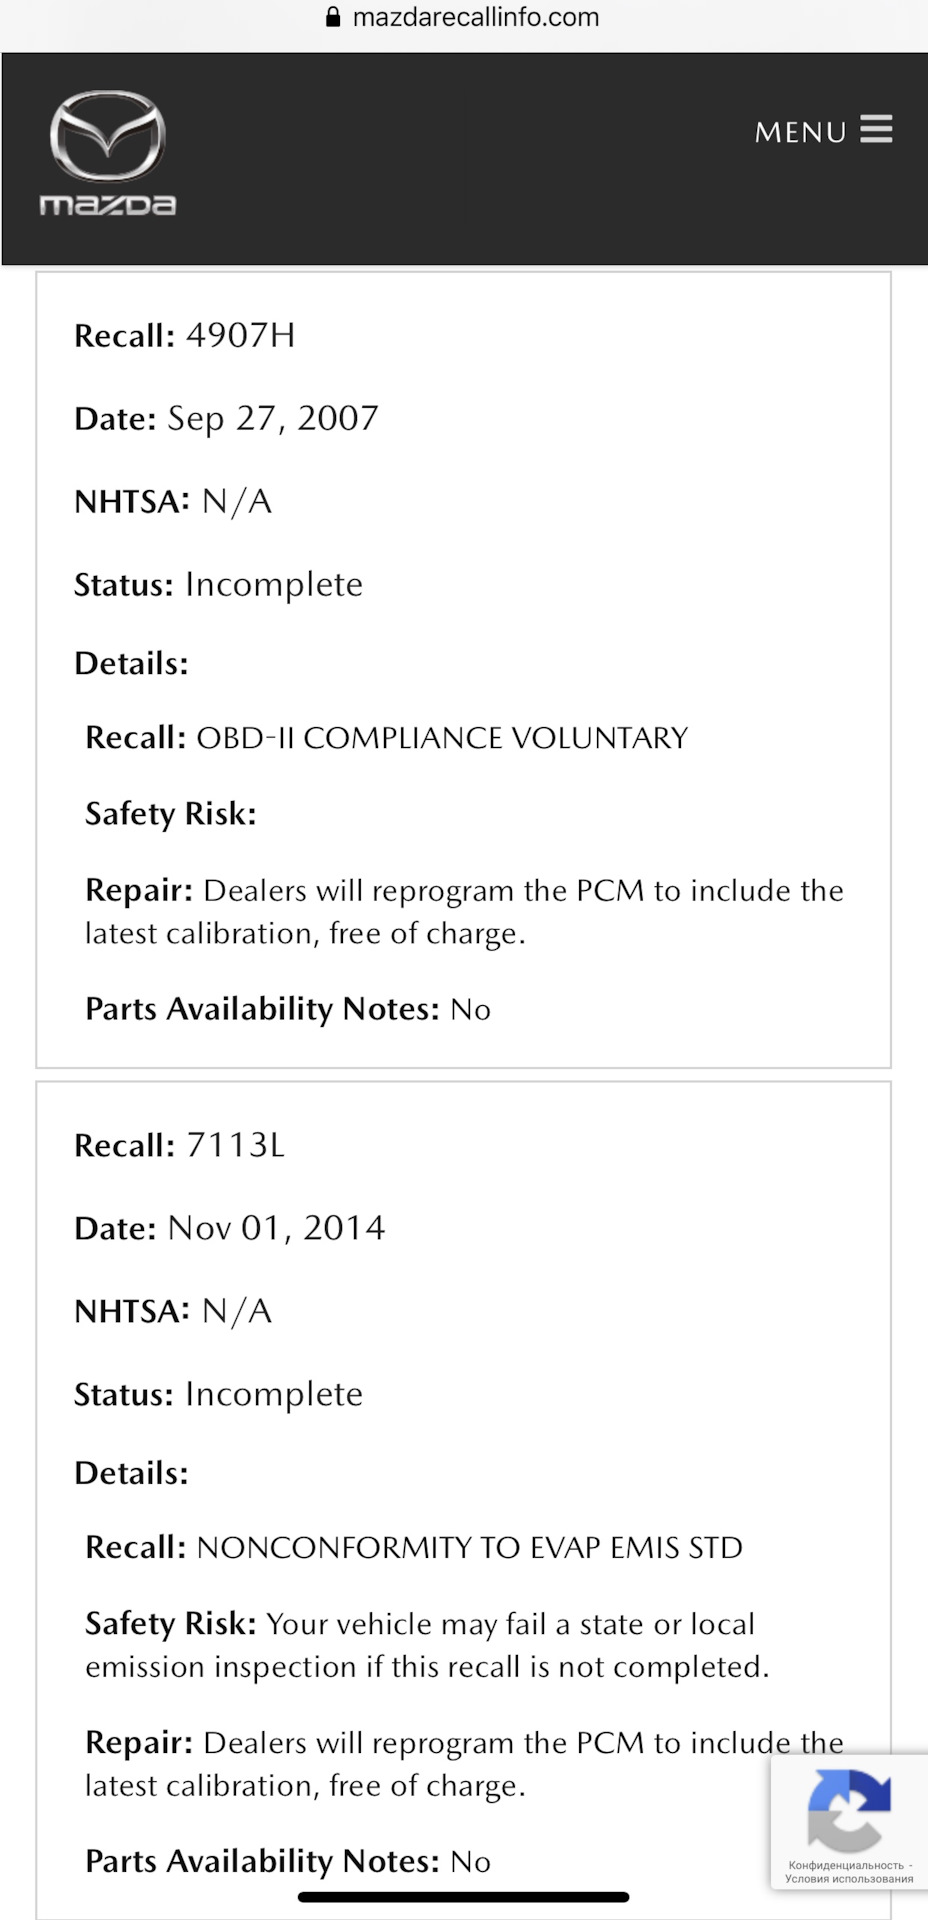Image resolution: width=928 pixels, height=1920 pixels.
Task: Click the reCAPTCHA badge icon
Action: (849, 1809)
